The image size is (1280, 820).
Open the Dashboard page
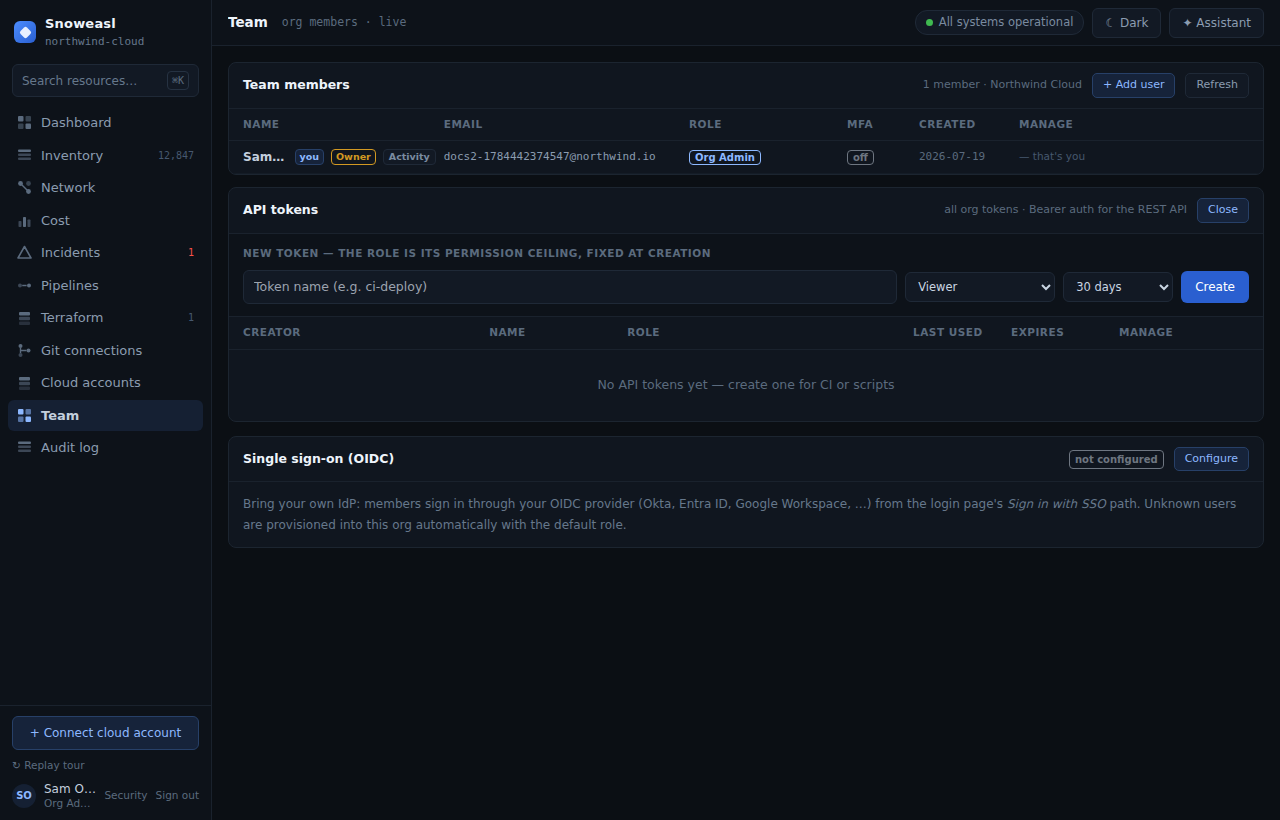point(105,123)
